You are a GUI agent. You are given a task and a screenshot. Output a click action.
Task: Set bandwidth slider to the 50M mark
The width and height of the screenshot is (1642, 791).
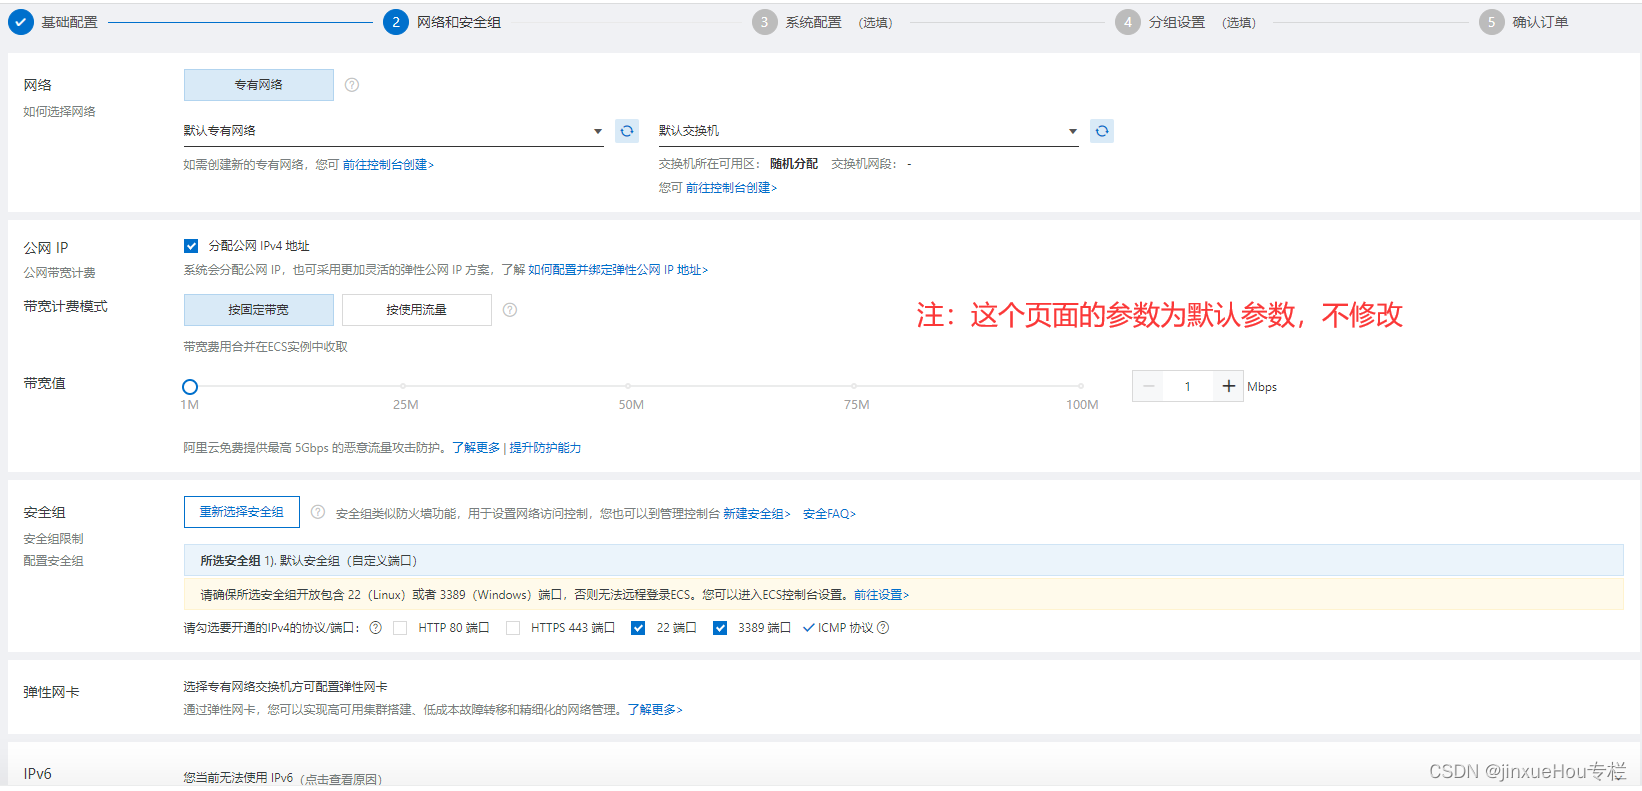[629, 386]
